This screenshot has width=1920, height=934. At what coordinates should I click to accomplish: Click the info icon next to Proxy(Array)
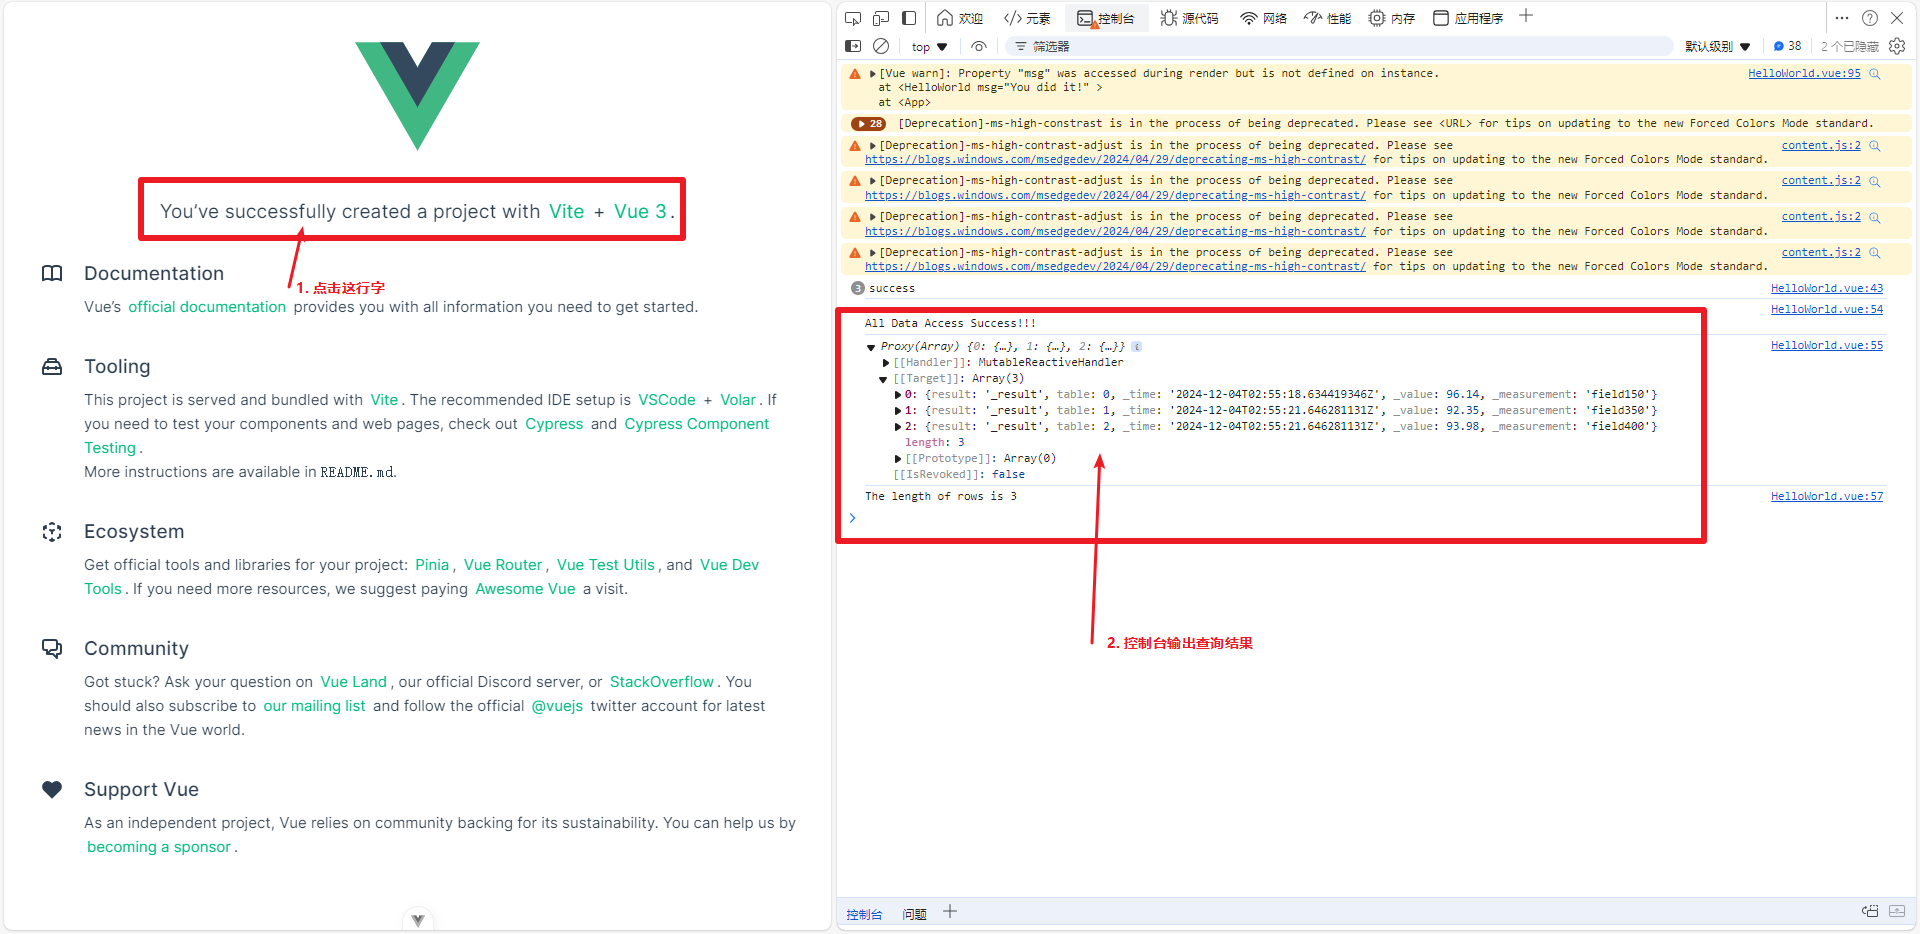1137,347
